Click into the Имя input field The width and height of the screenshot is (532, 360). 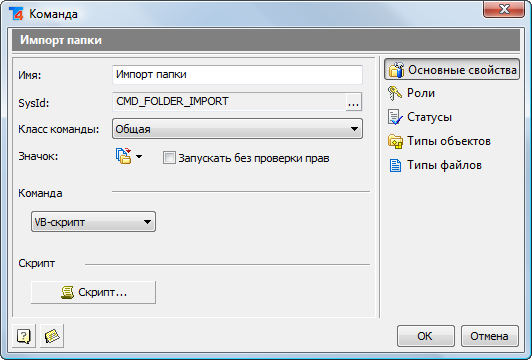pyautogui.click(x=237, y=75)
